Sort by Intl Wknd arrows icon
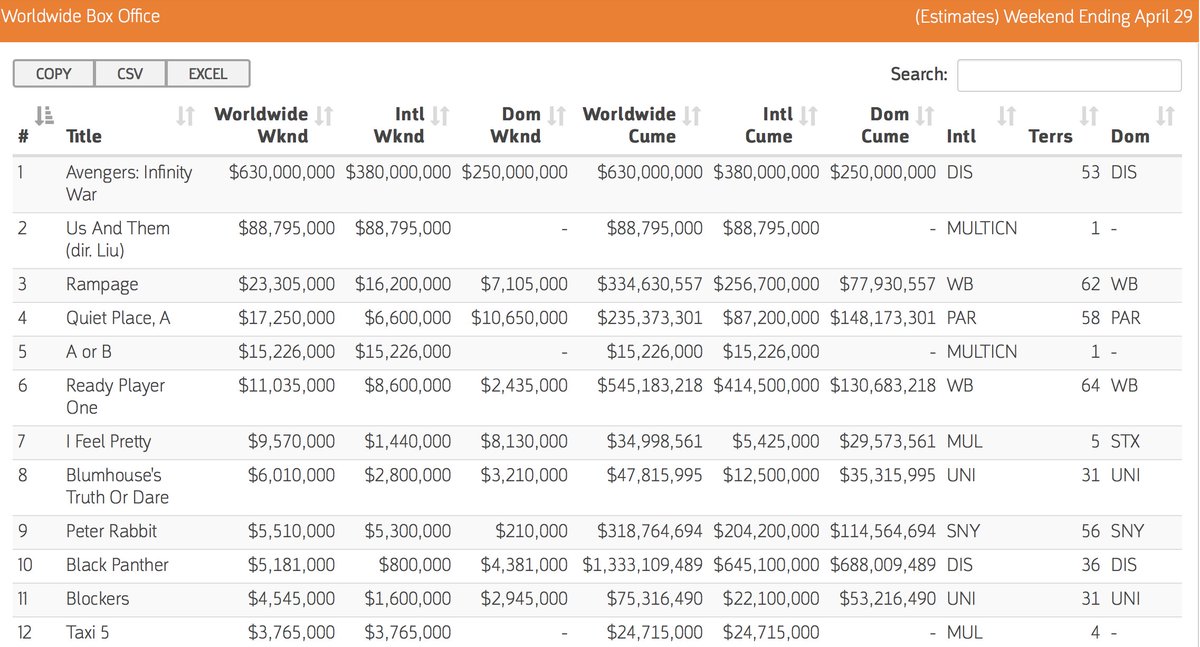The height and width of the screenshot is (647, 1200). [440, 115]
